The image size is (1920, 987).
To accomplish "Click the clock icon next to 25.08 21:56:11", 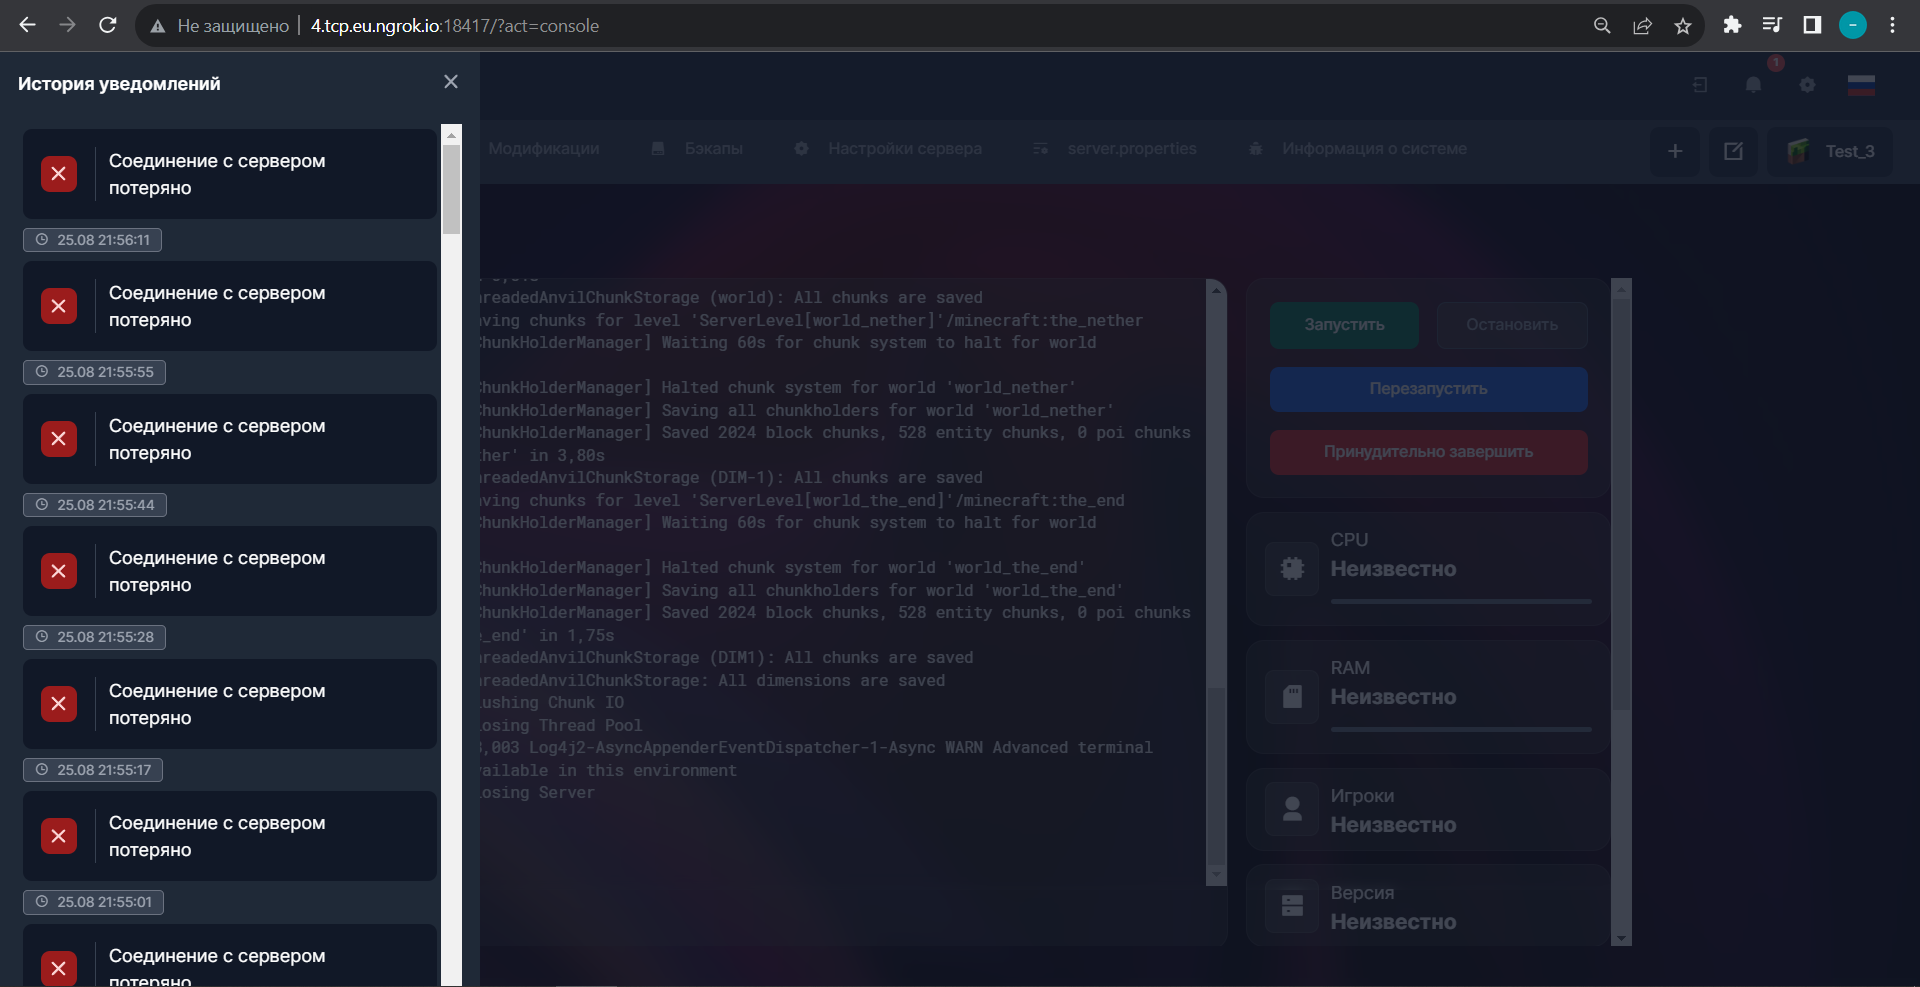I will tap(40, 239).
